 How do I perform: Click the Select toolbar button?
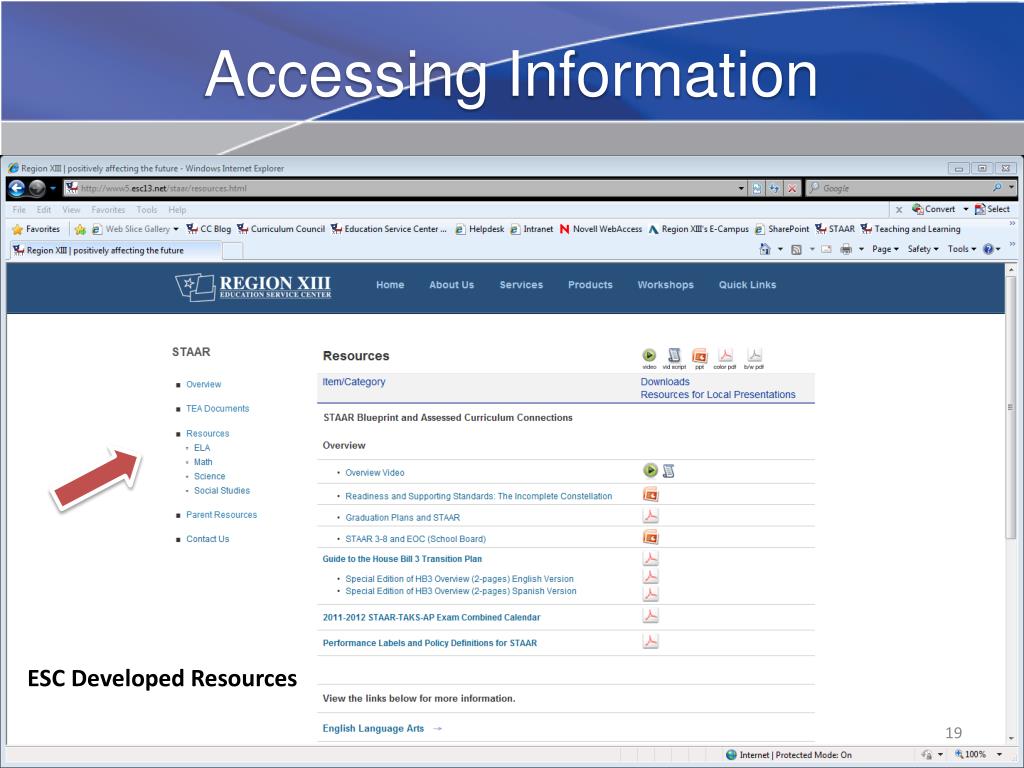992,209
